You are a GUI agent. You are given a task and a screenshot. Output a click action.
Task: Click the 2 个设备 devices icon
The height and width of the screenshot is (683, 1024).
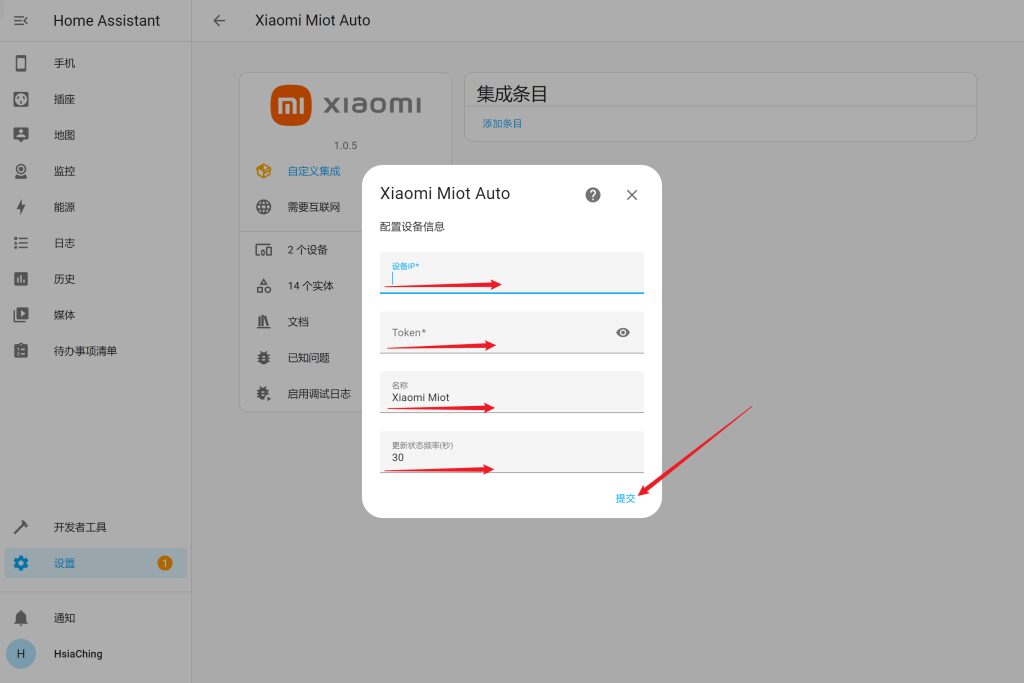tap(264, 250)
